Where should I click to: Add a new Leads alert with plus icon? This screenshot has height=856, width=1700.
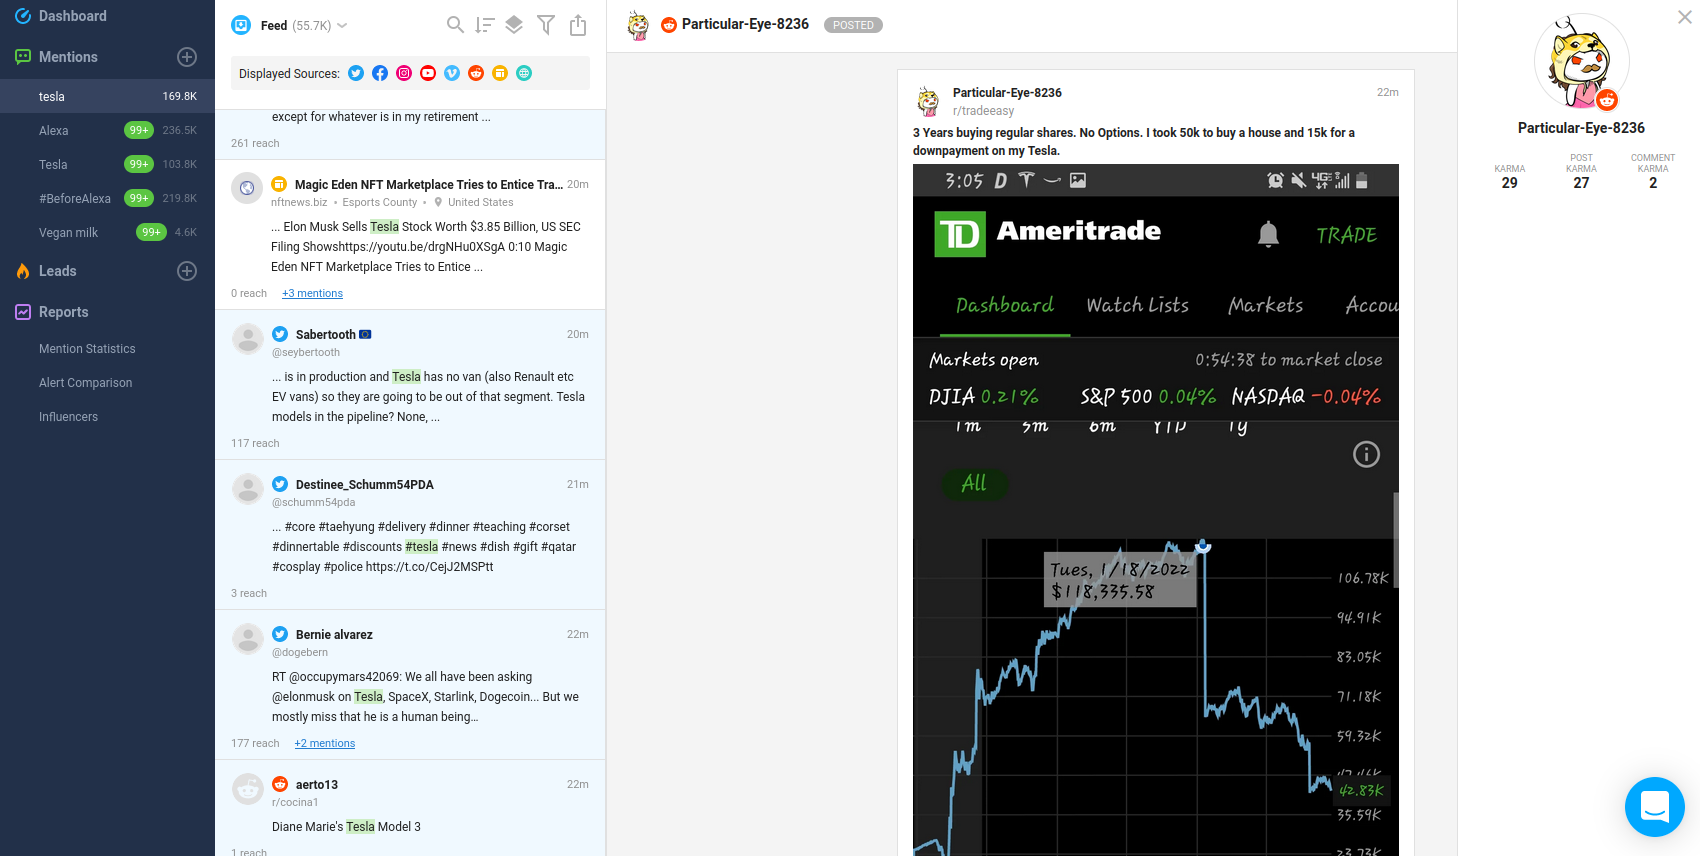187,271
